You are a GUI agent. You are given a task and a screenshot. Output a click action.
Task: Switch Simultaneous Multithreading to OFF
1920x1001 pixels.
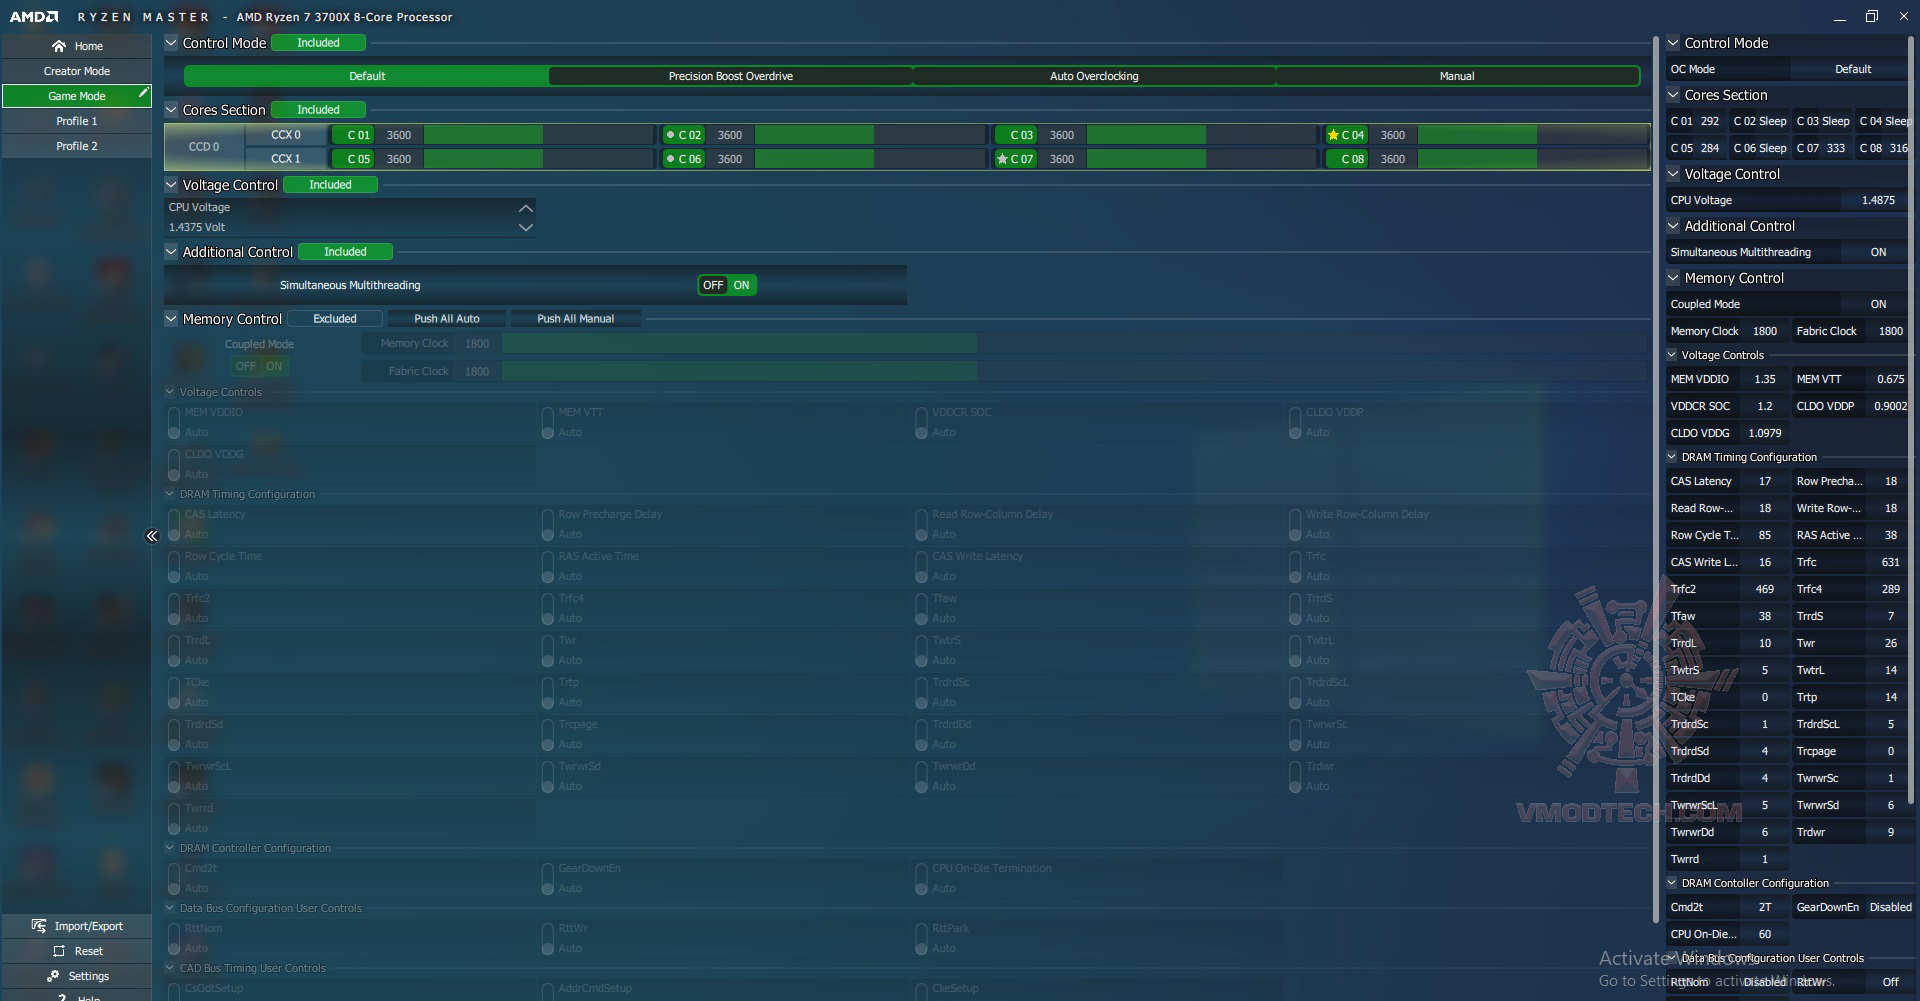click(713, 285)
